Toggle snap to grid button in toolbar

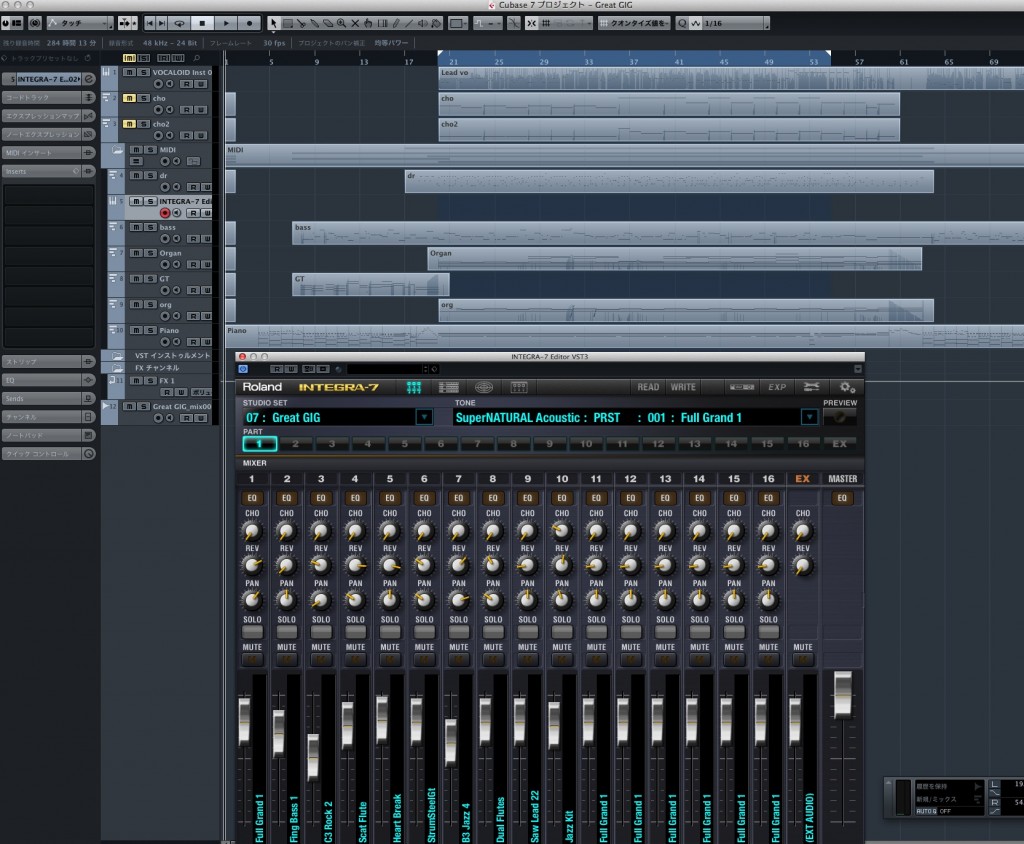[532, 23]
